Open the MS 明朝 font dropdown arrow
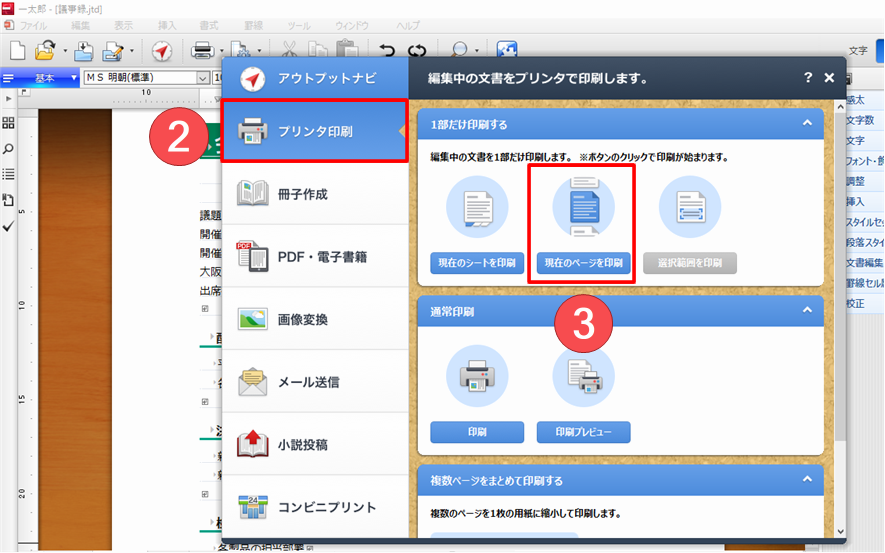This screenshot has height=553, width=885. pyautogui.click(x=203, y=78)
